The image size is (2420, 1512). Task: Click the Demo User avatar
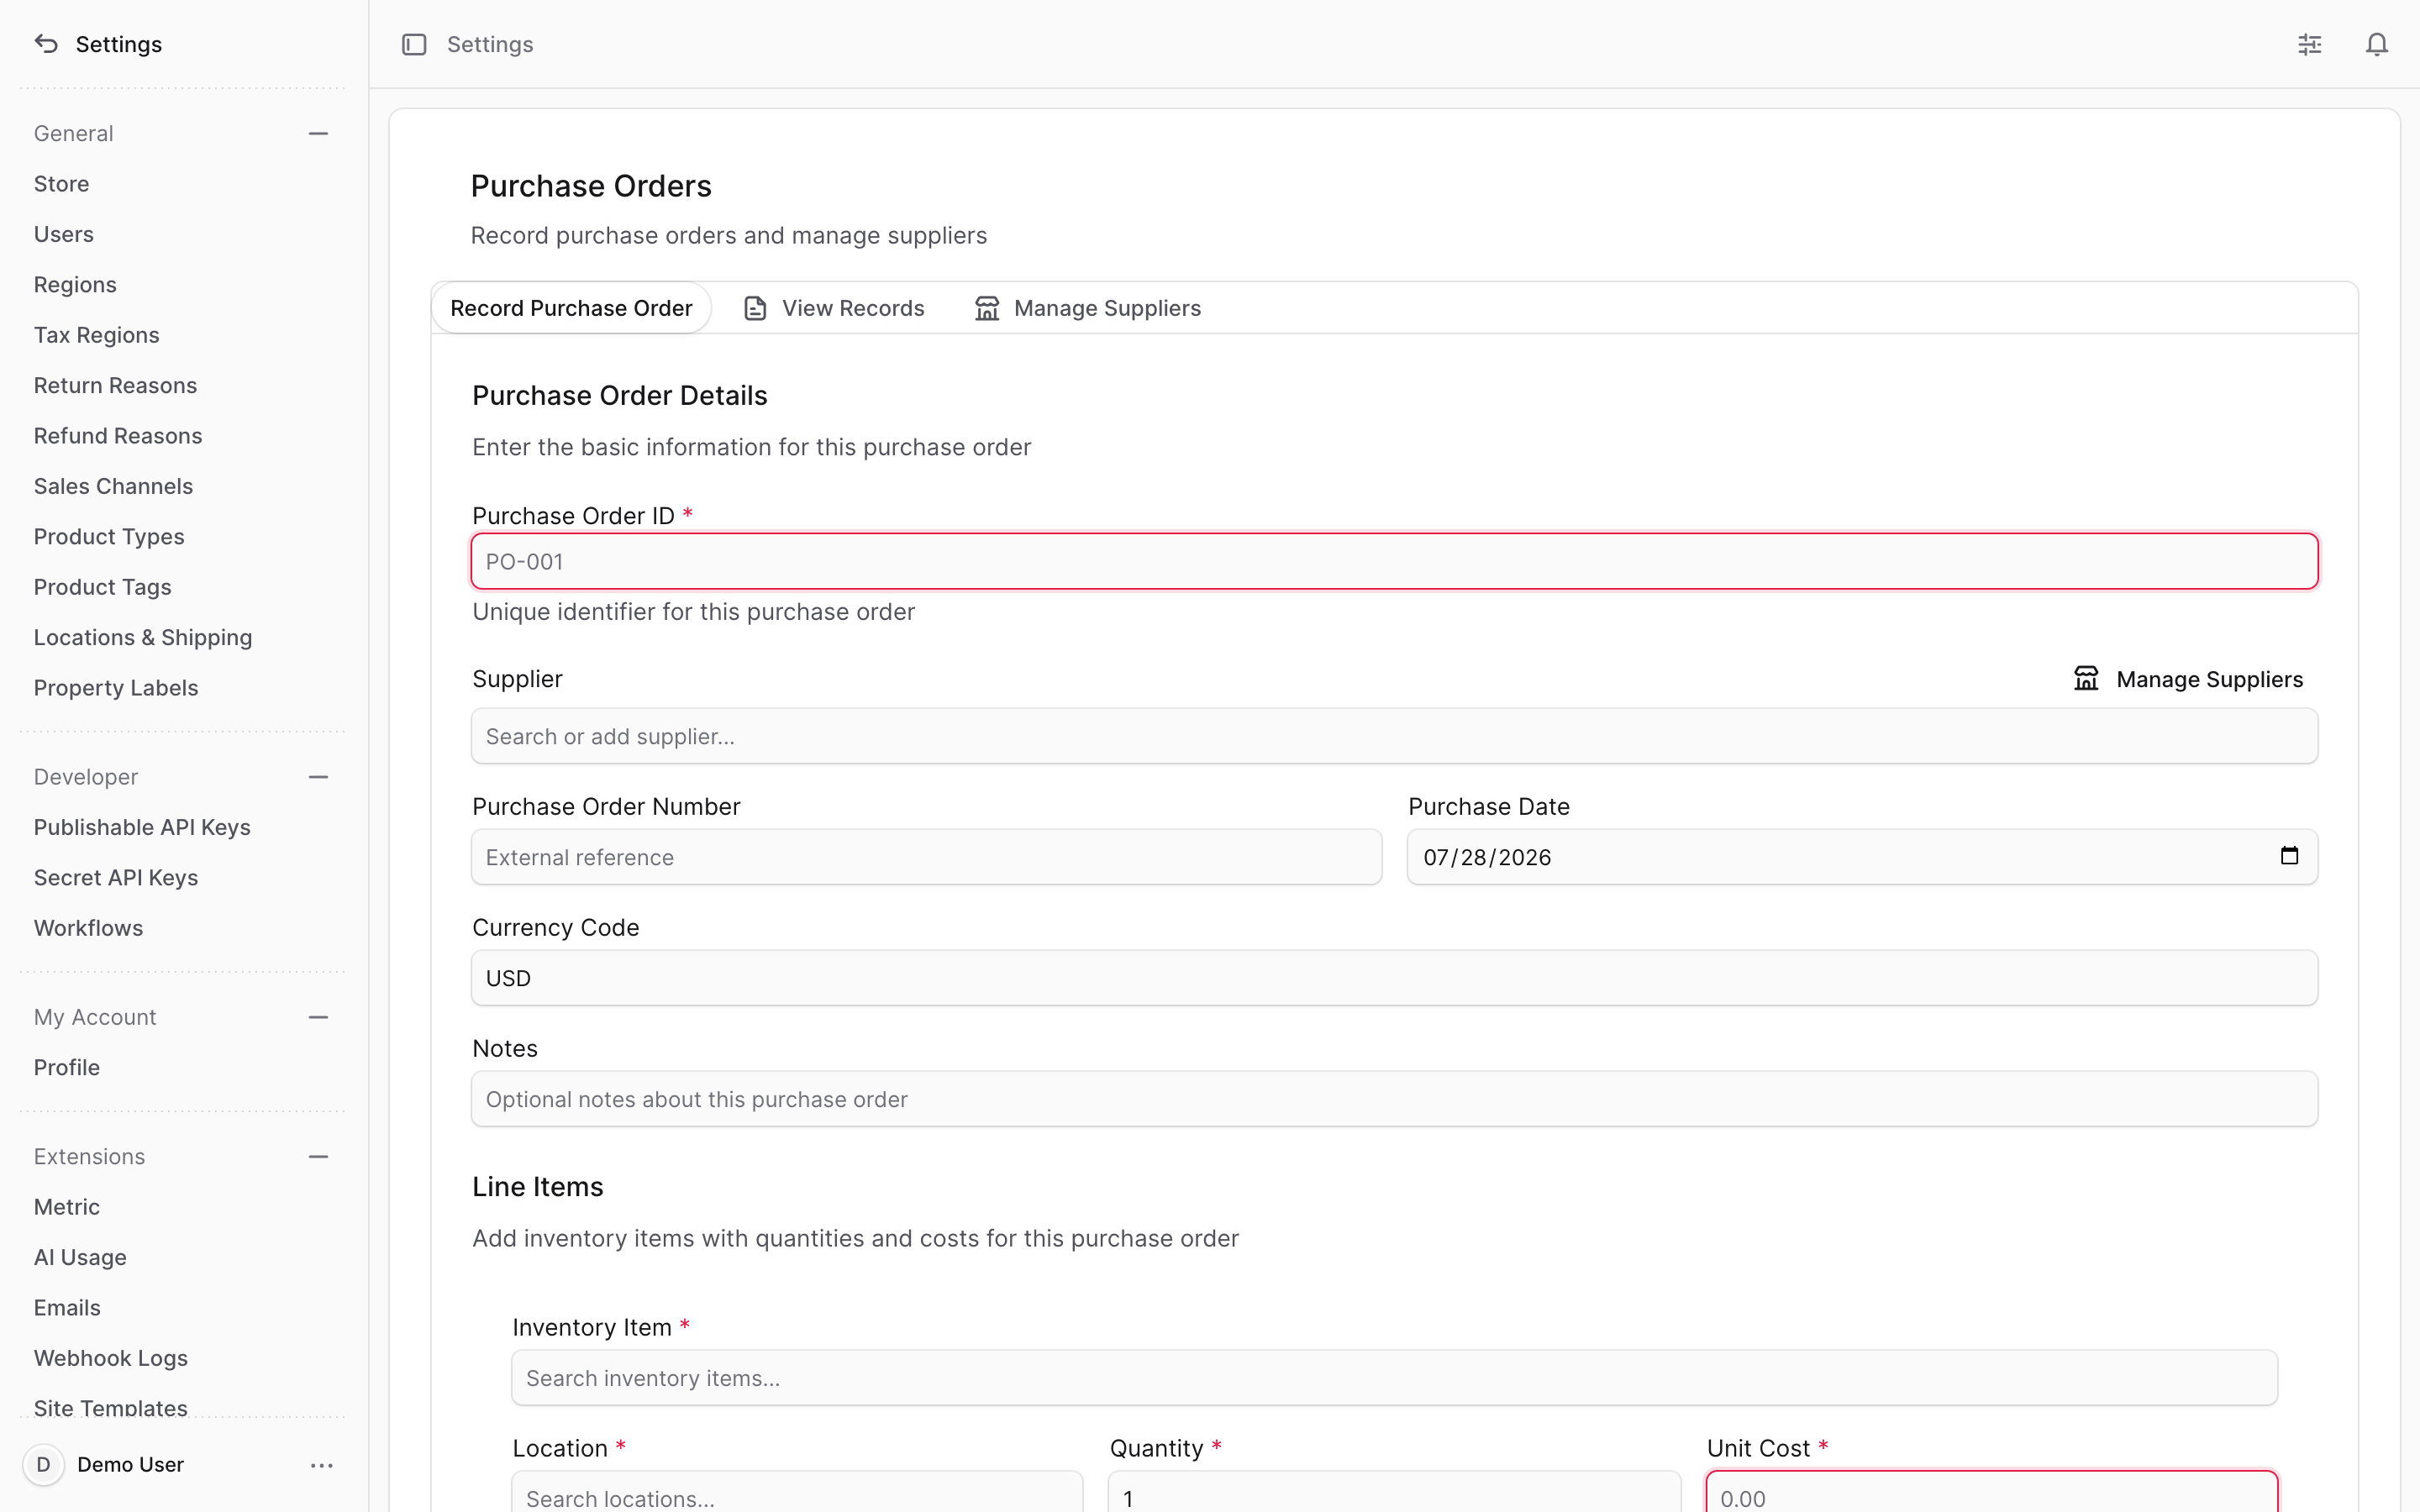point(43,1465)
